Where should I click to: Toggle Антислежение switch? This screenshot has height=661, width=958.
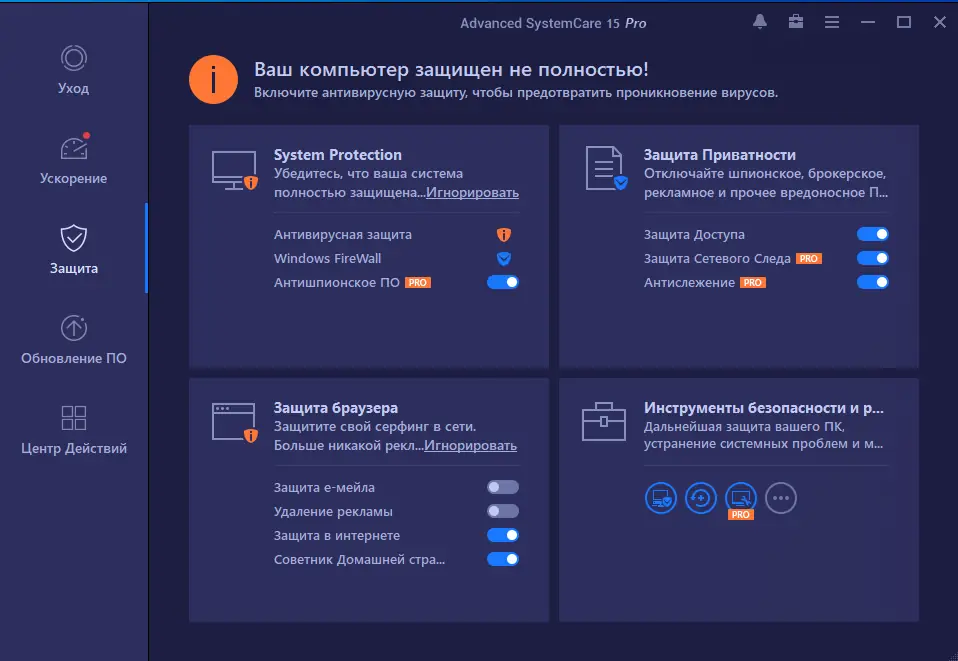pos(872,282)
